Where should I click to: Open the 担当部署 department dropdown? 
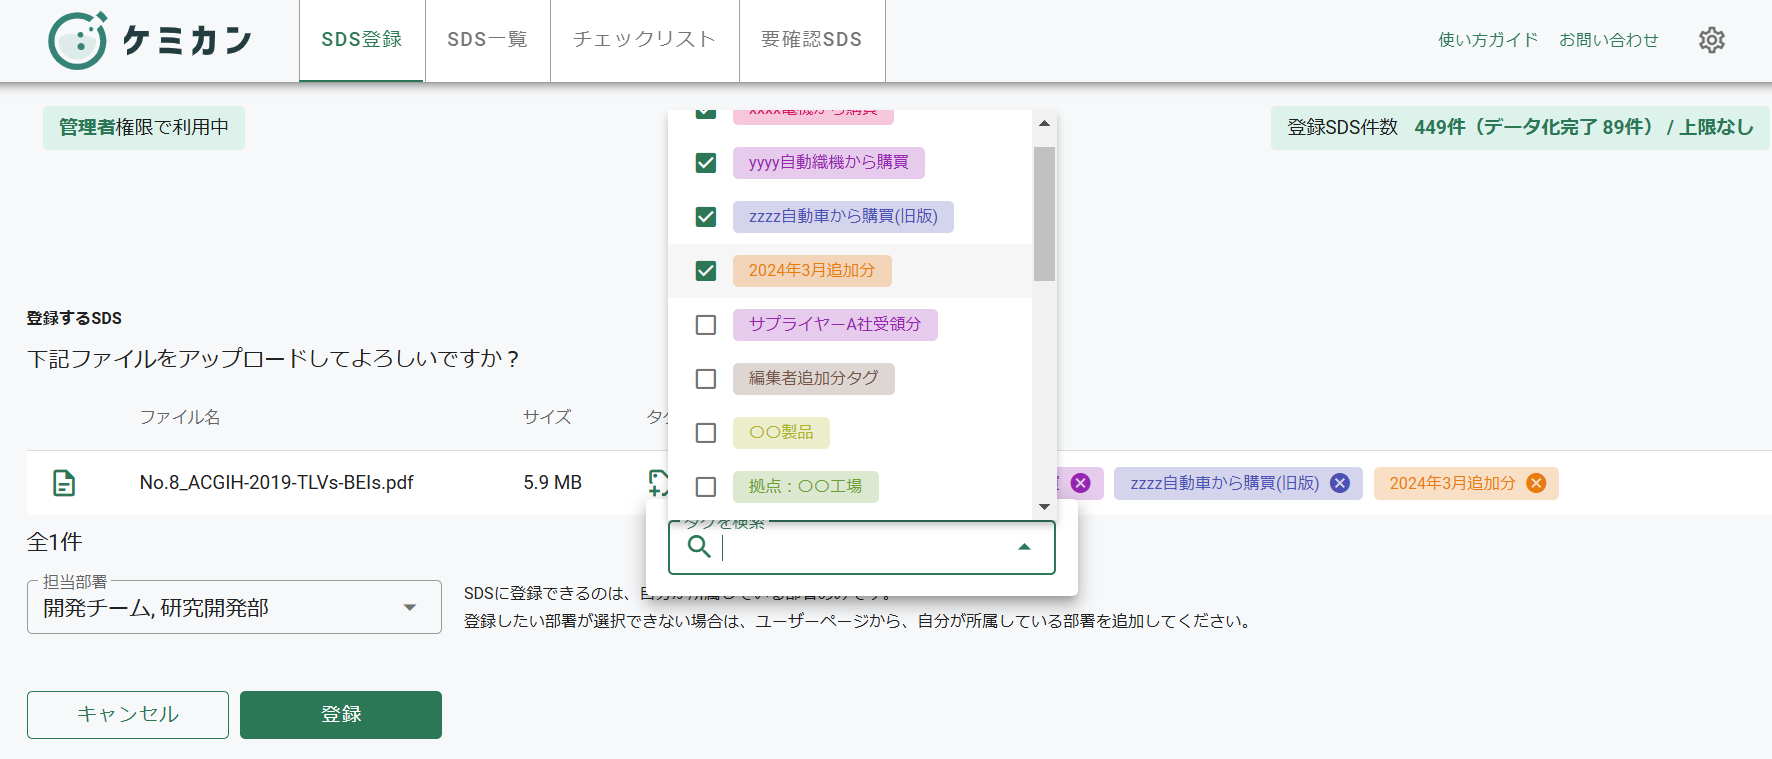(234, 607)
